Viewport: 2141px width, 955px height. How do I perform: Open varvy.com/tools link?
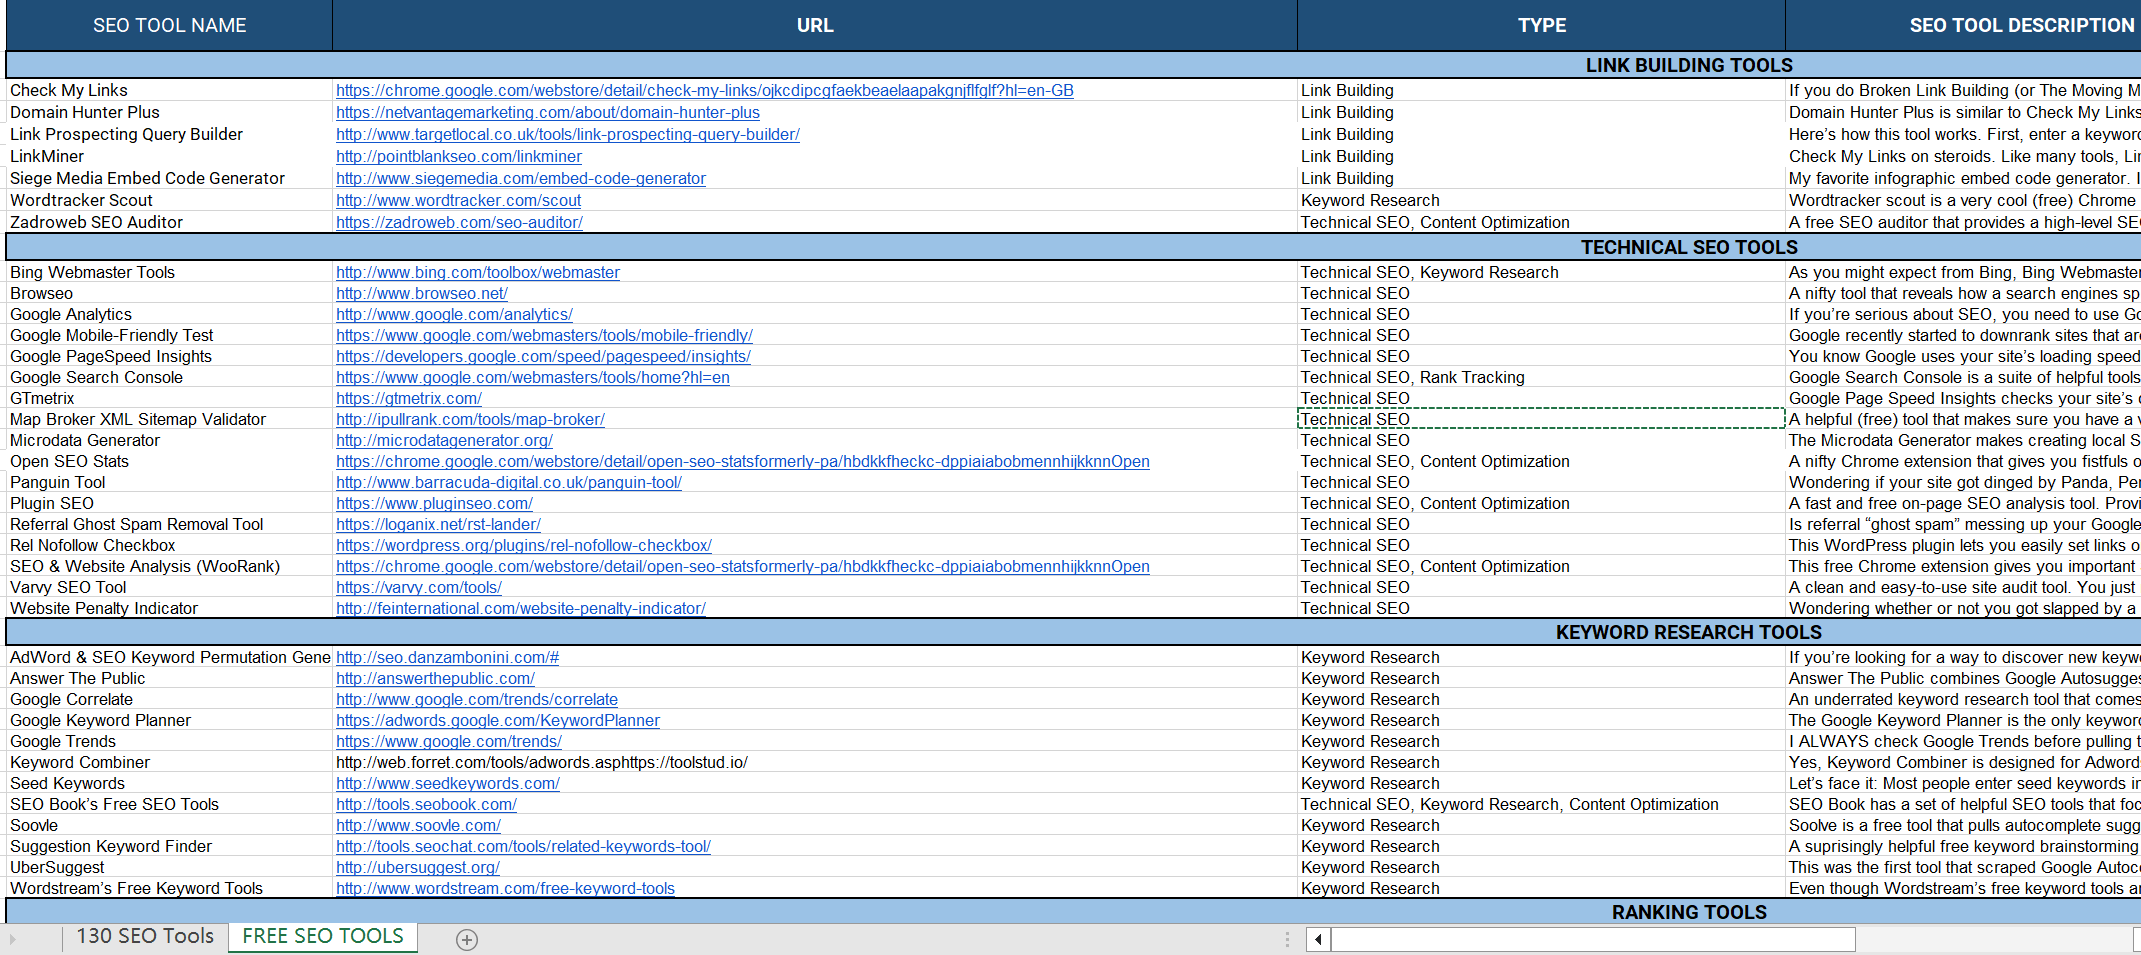click(x=419, y=587)
